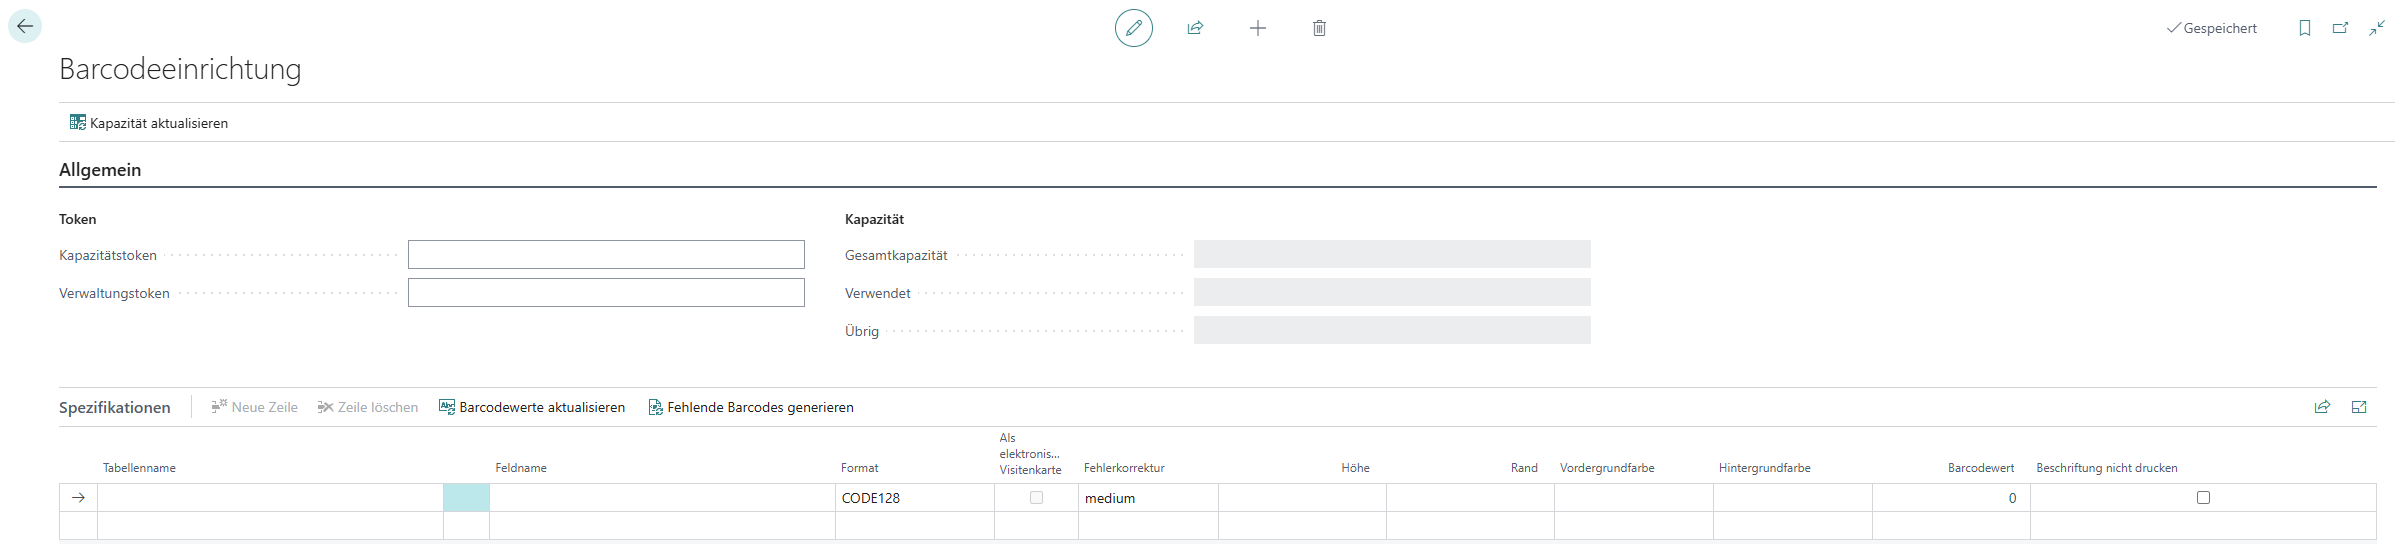Viewport: 2405px width, 544px height.
Task: Bookmark this page
Action: click(2305, 28)
